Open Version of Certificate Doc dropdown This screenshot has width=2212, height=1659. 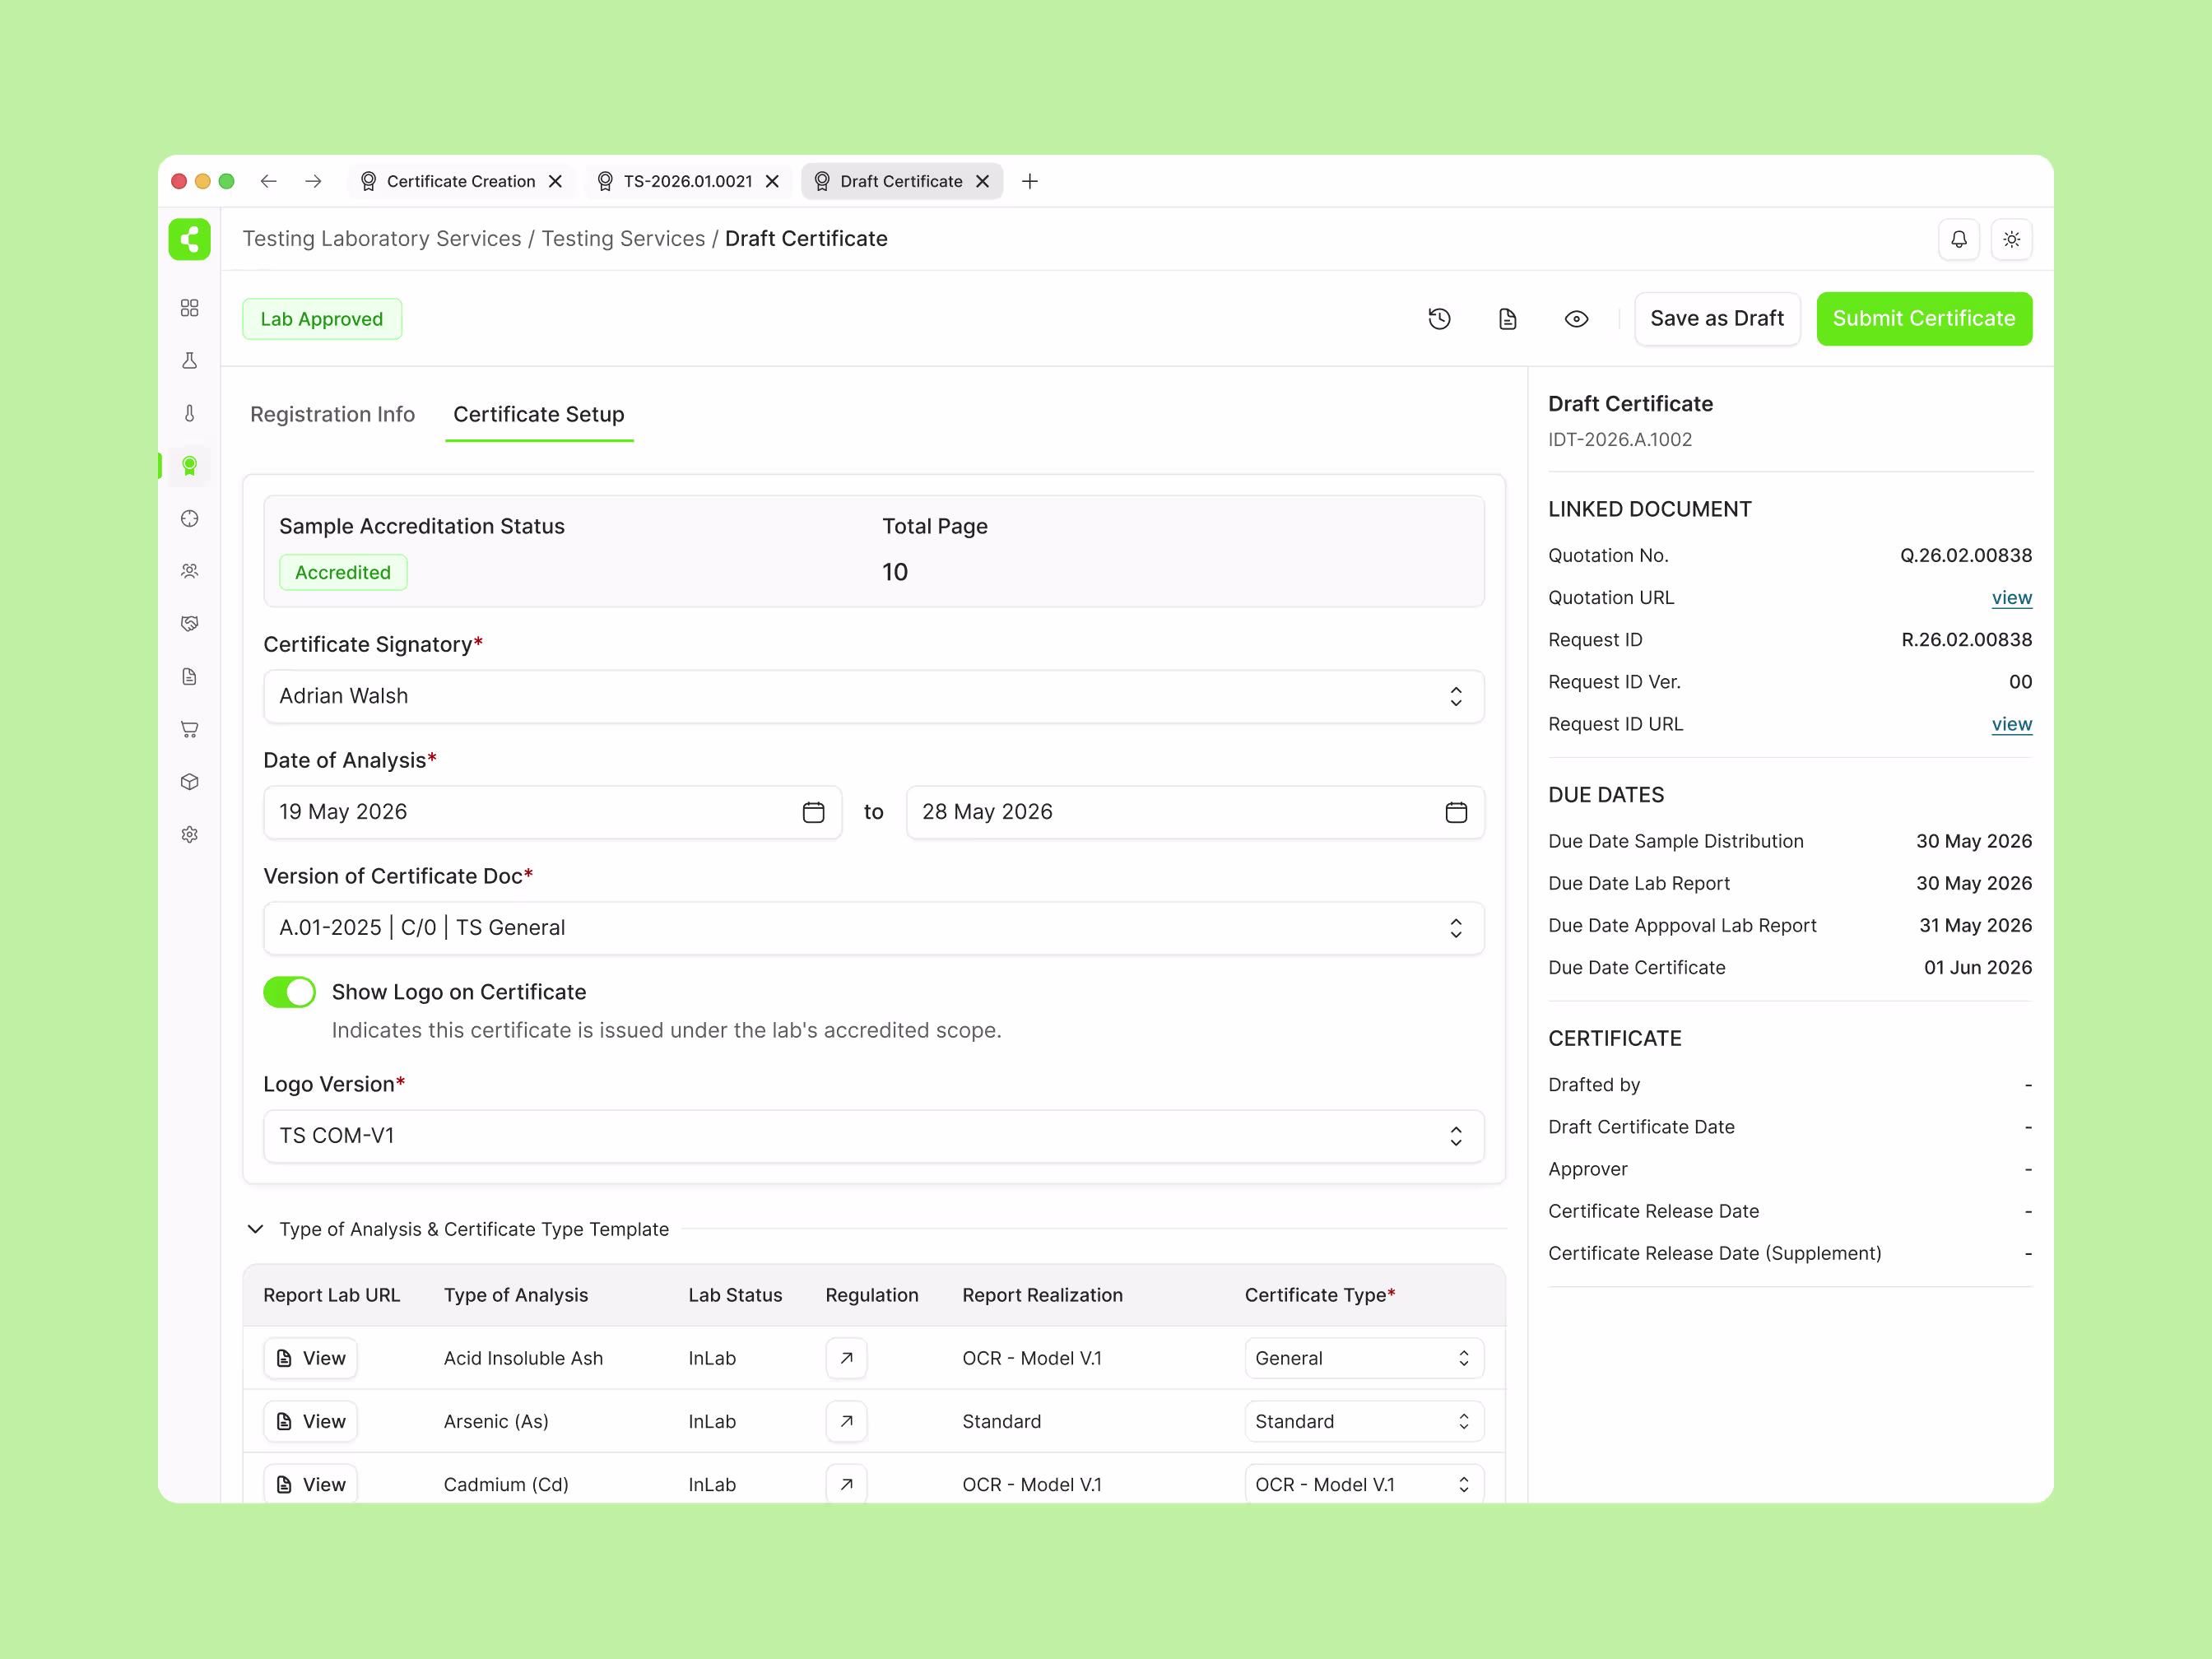tap(873, 928)
